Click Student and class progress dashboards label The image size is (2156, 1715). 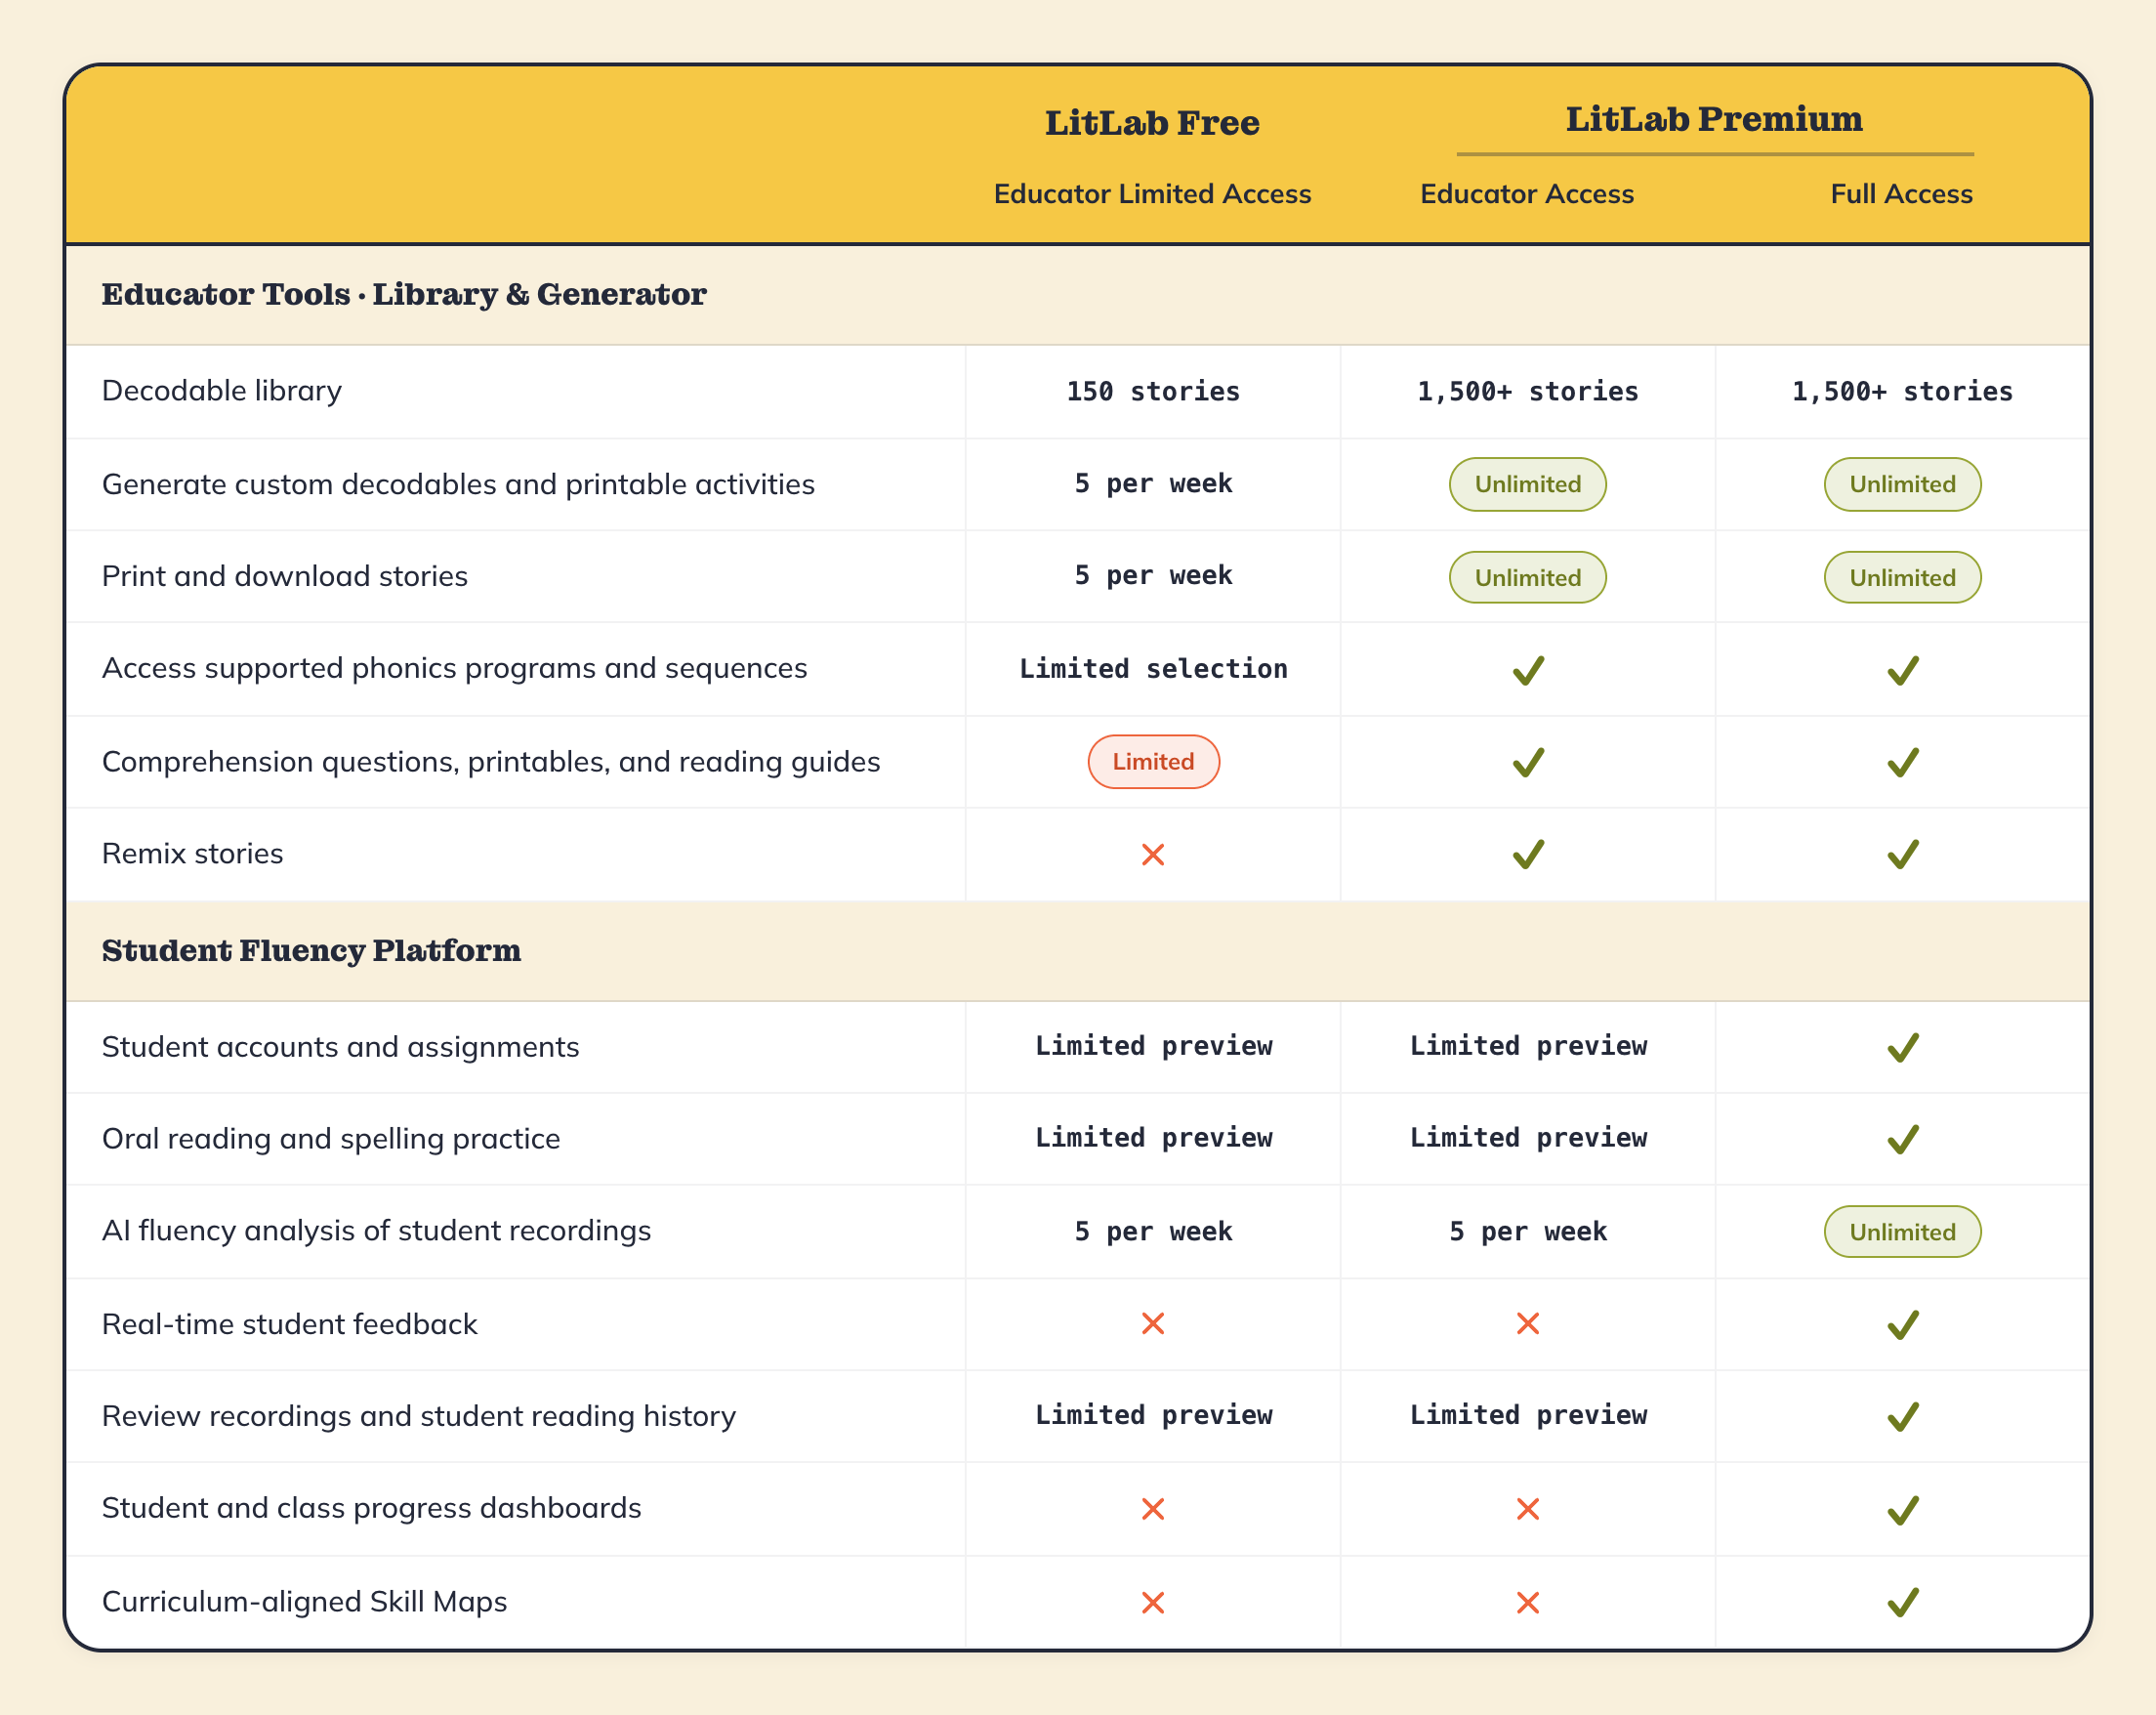(x=372, y=1509)
